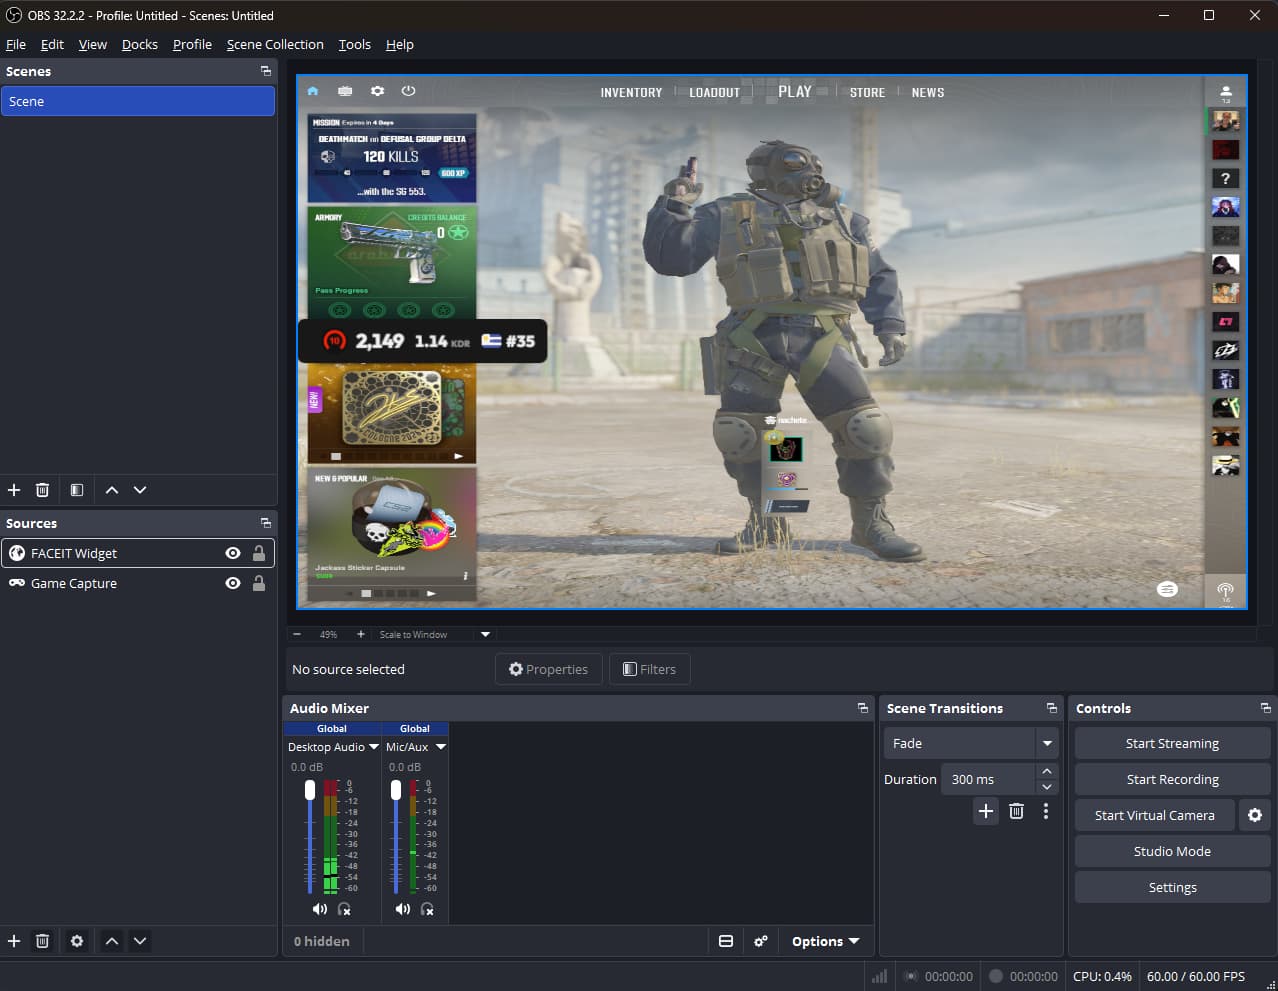Pop out the Scenes dock
This screenshot has height=991, width=1278.
[266, 71]
